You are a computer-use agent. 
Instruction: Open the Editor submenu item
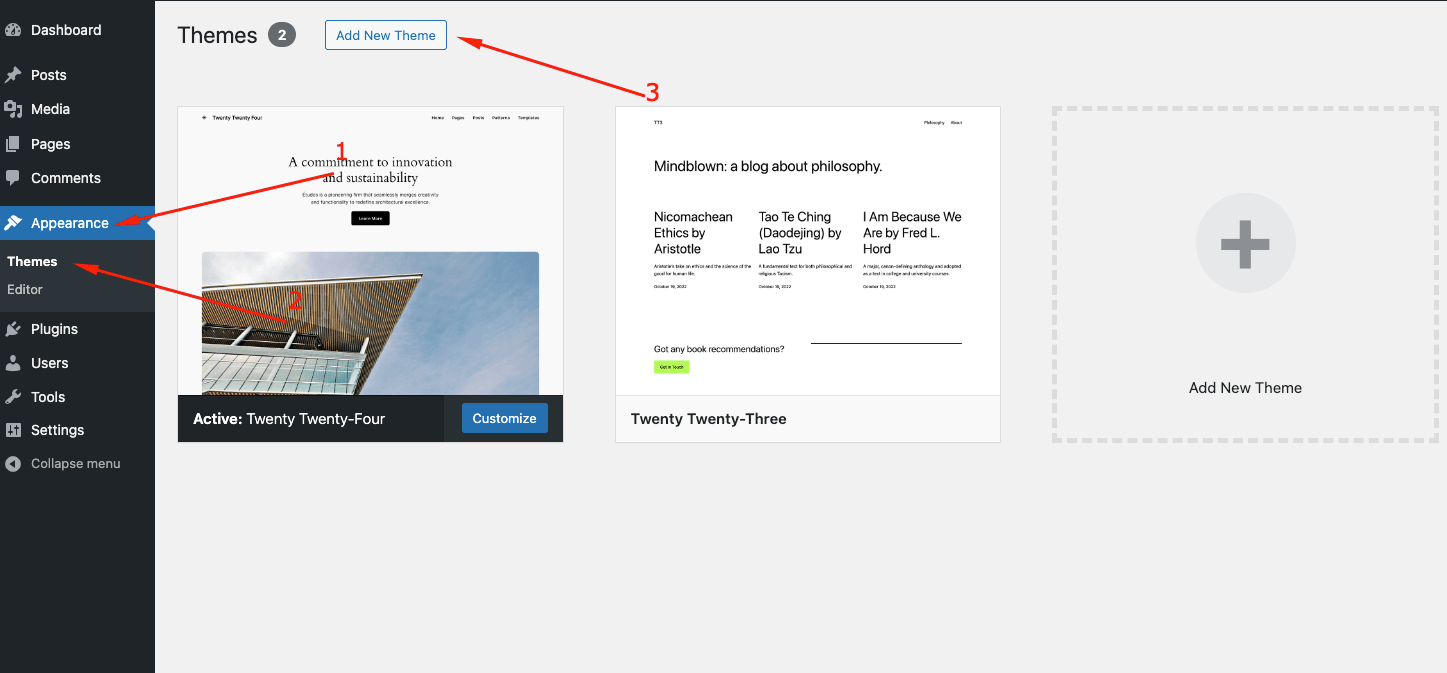25,289
